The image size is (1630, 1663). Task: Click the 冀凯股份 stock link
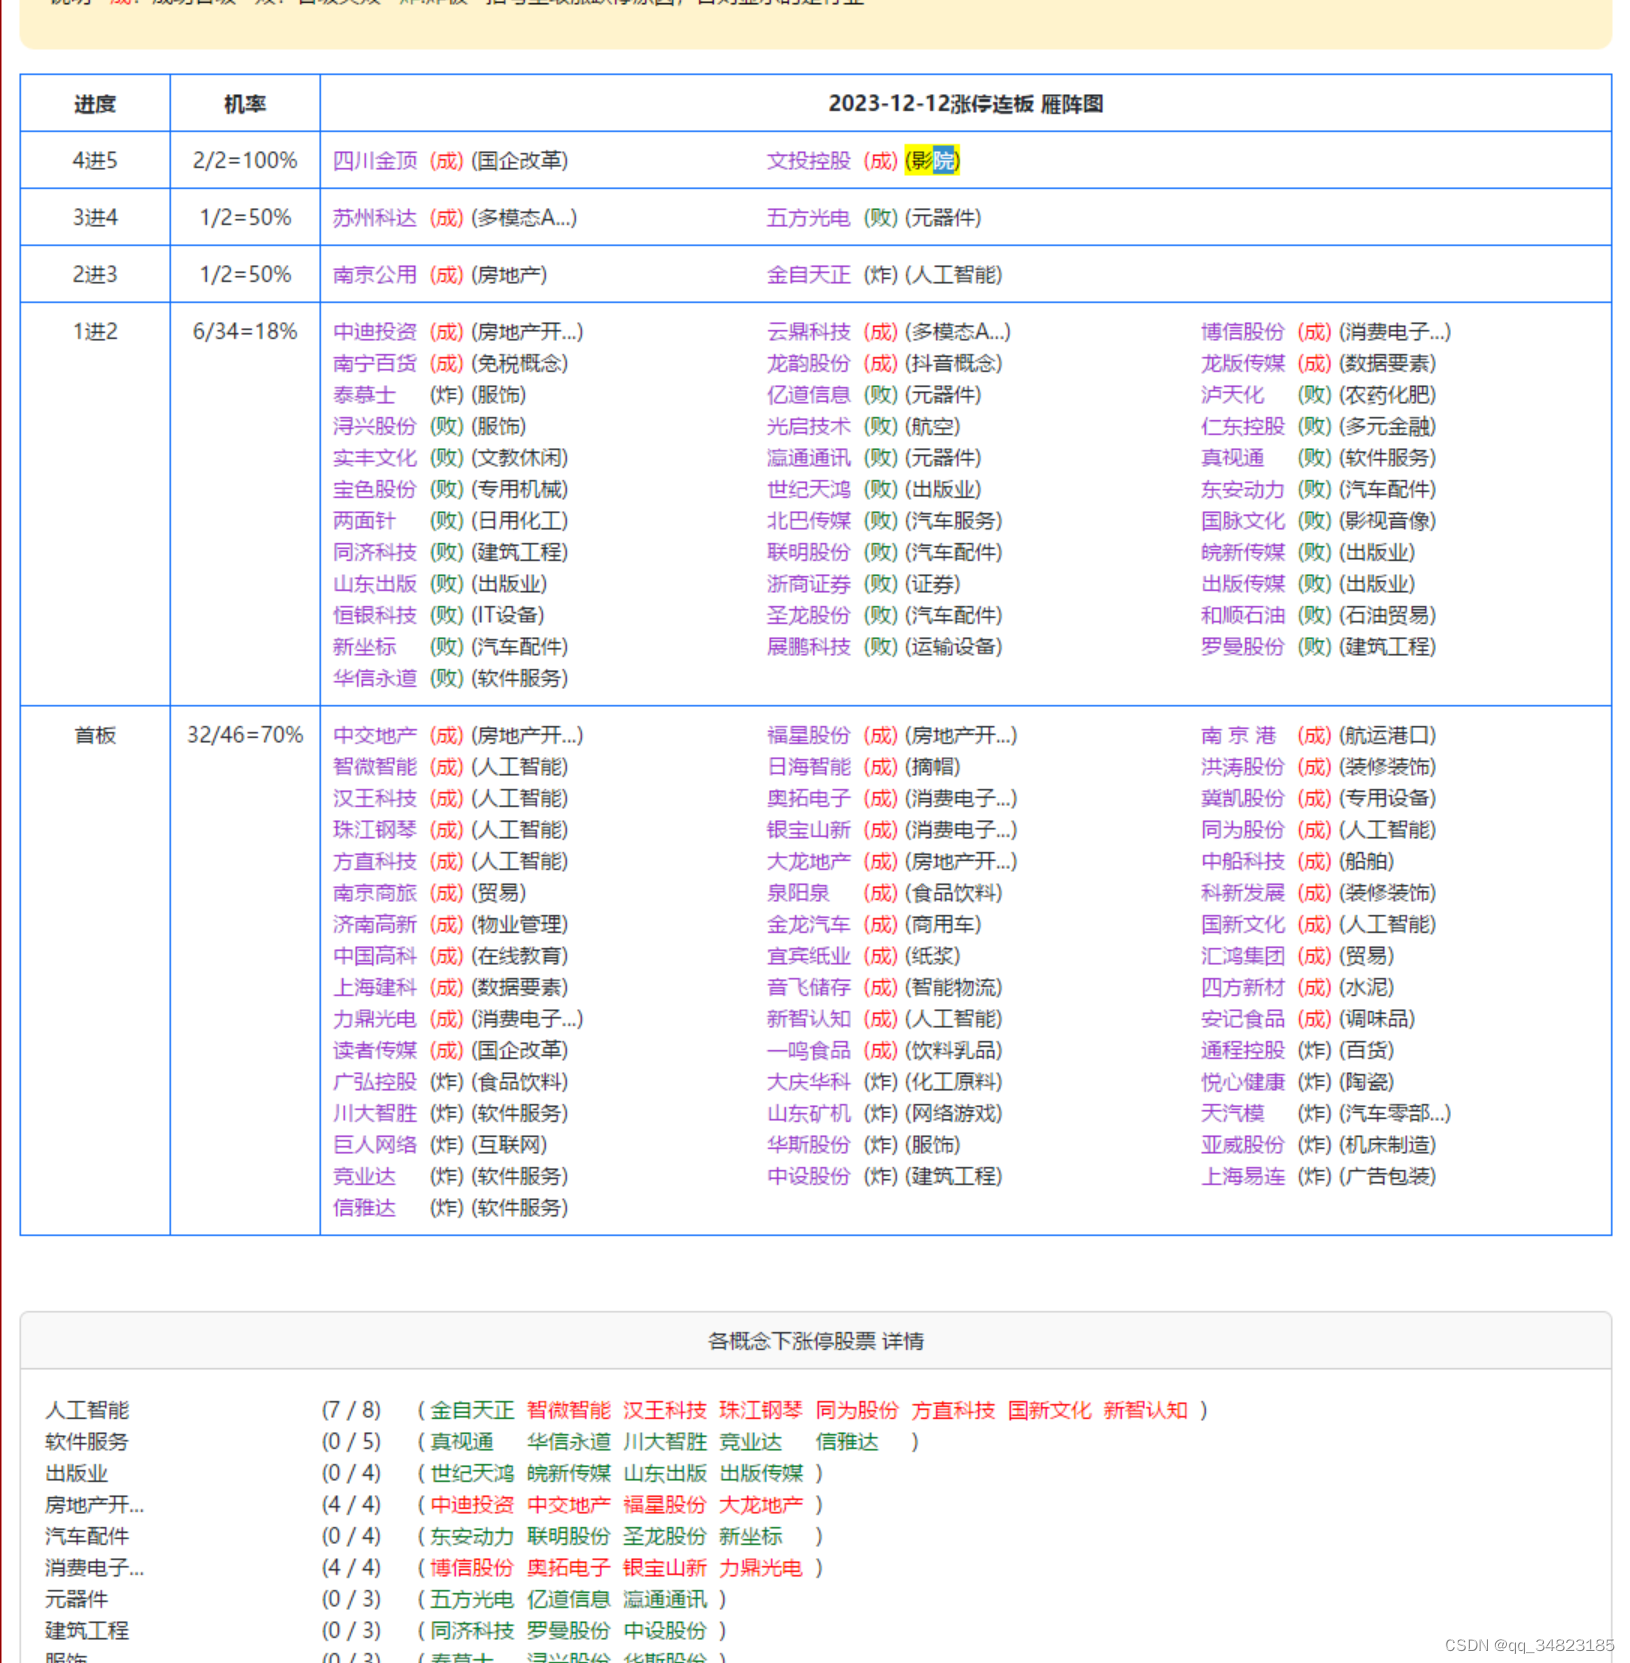1243,799
